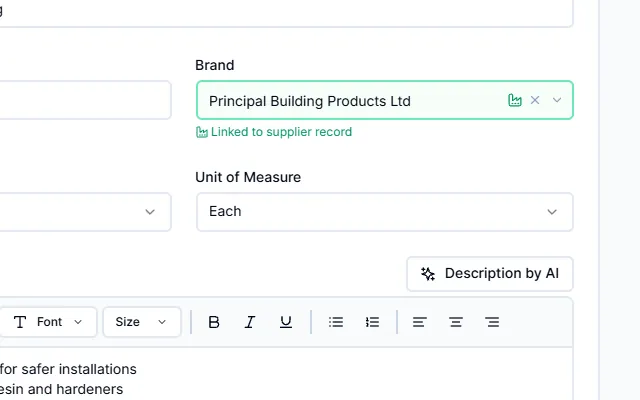Screen dimensions: 640x400
Task: Click into the Brand text field
Action: (351, 100)
